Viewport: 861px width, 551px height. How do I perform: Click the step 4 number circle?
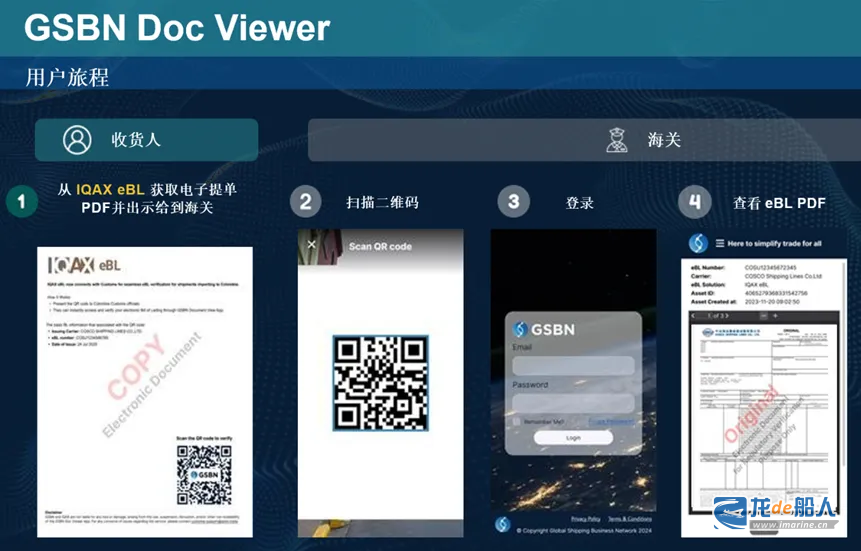coord(694,202)
